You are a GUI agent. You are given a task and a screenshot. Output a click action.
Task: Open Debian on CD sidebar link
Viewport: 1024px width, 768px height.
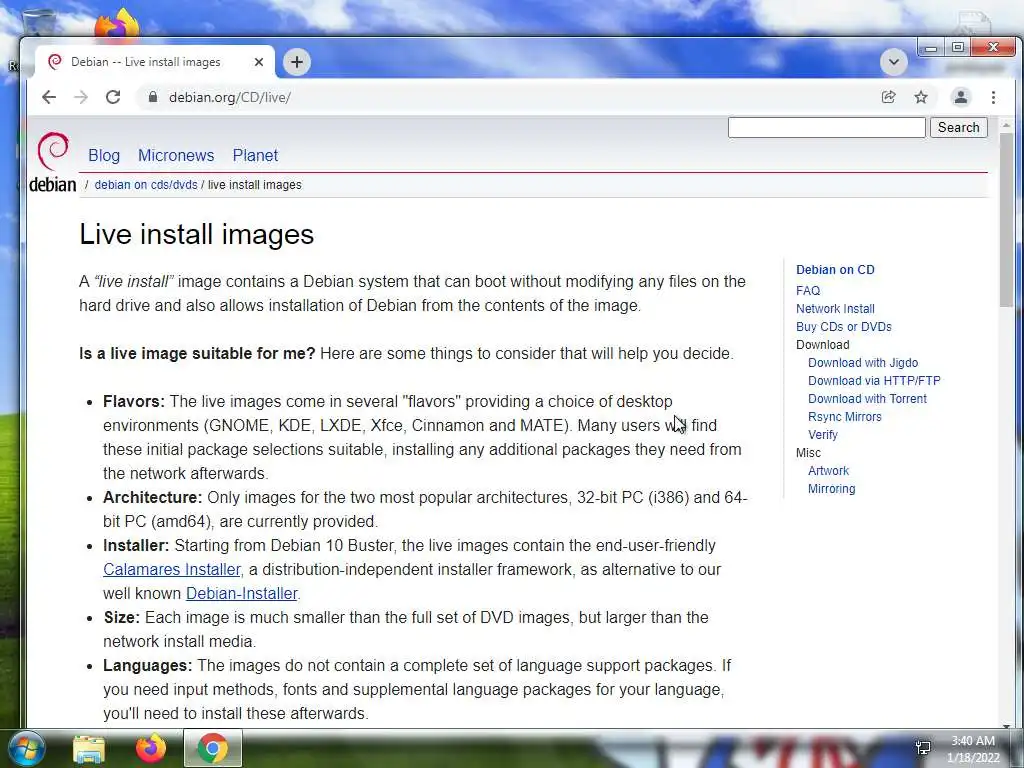(x=835, y=270)
